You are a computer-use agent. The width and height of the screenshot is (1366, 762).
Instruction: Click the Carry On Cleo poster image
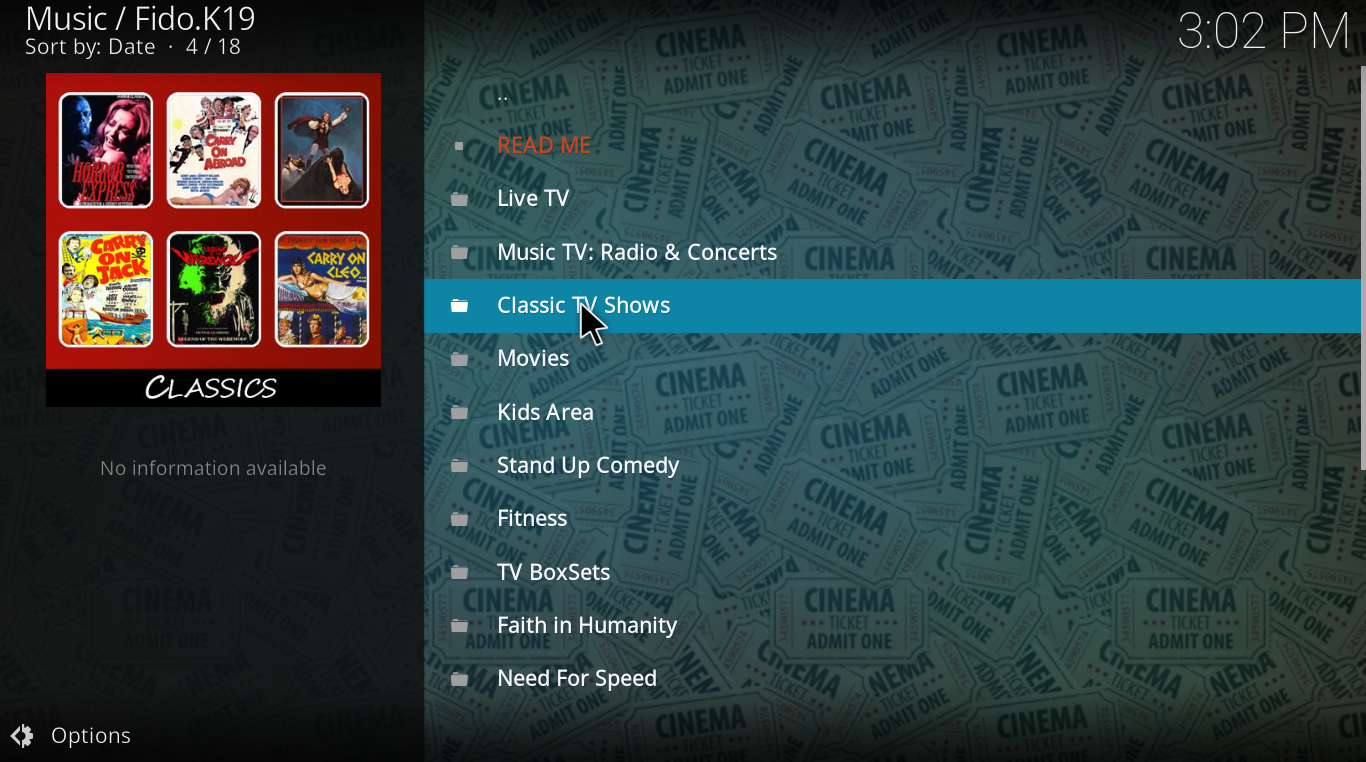[x=322, y=290]
